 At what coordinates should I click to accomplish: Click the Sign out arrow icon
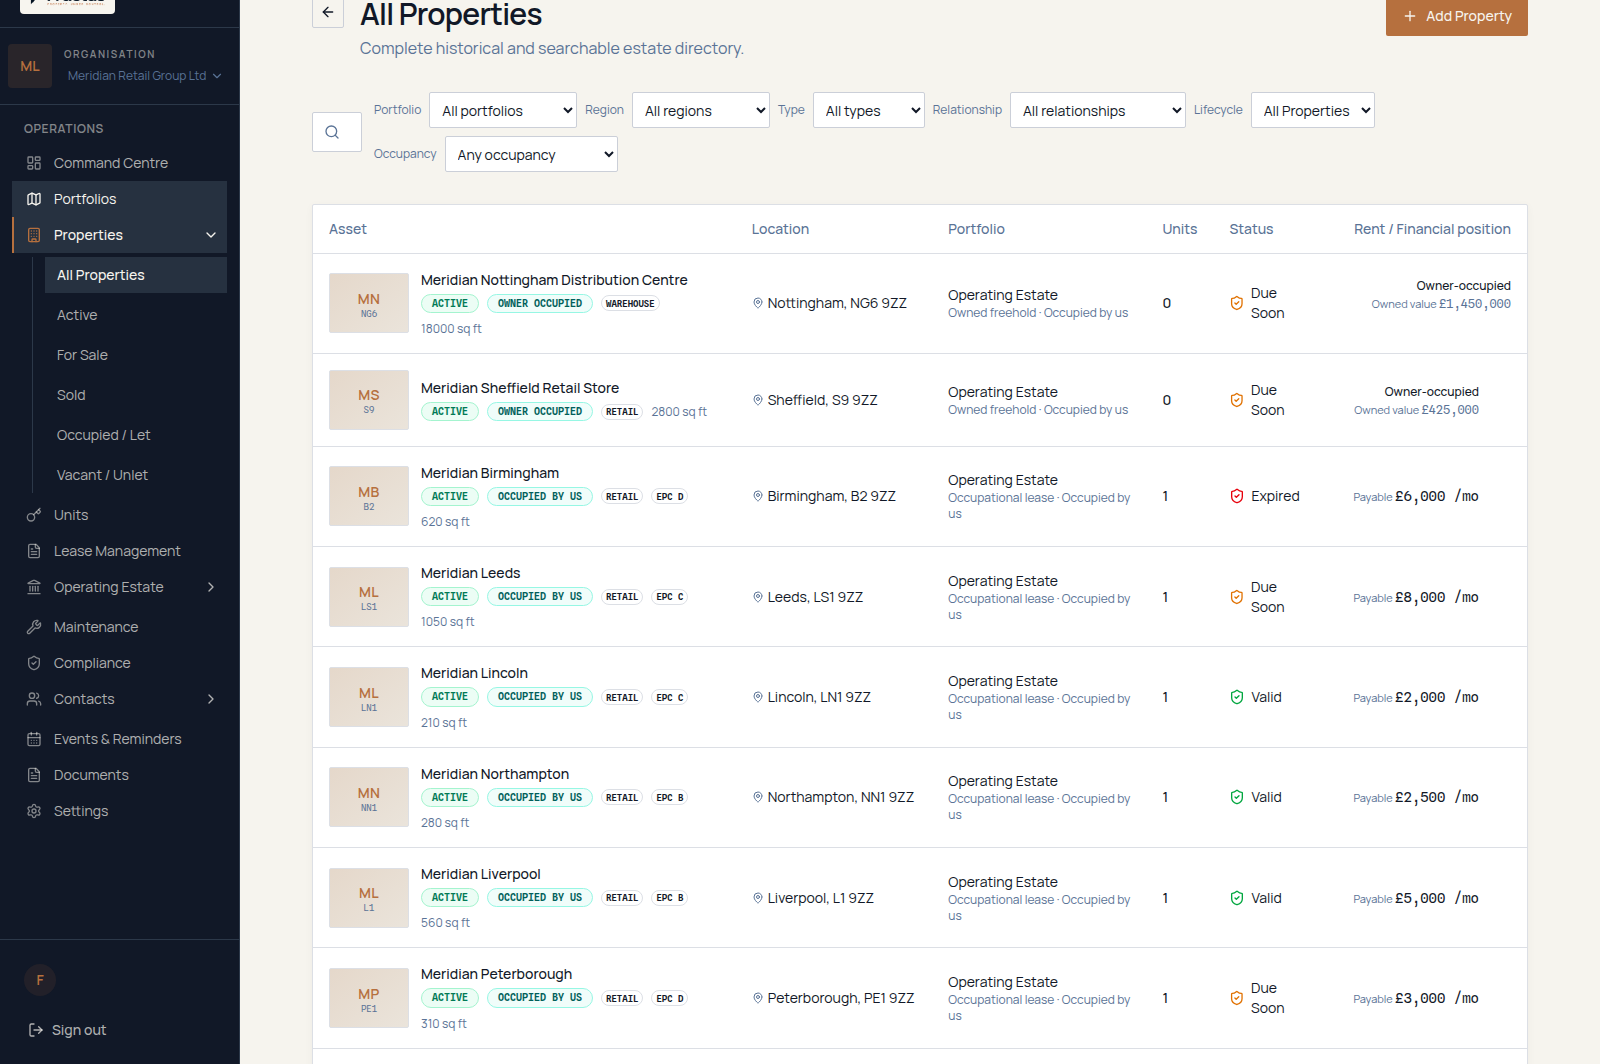pyautogui.click(x=36, y=1030)
